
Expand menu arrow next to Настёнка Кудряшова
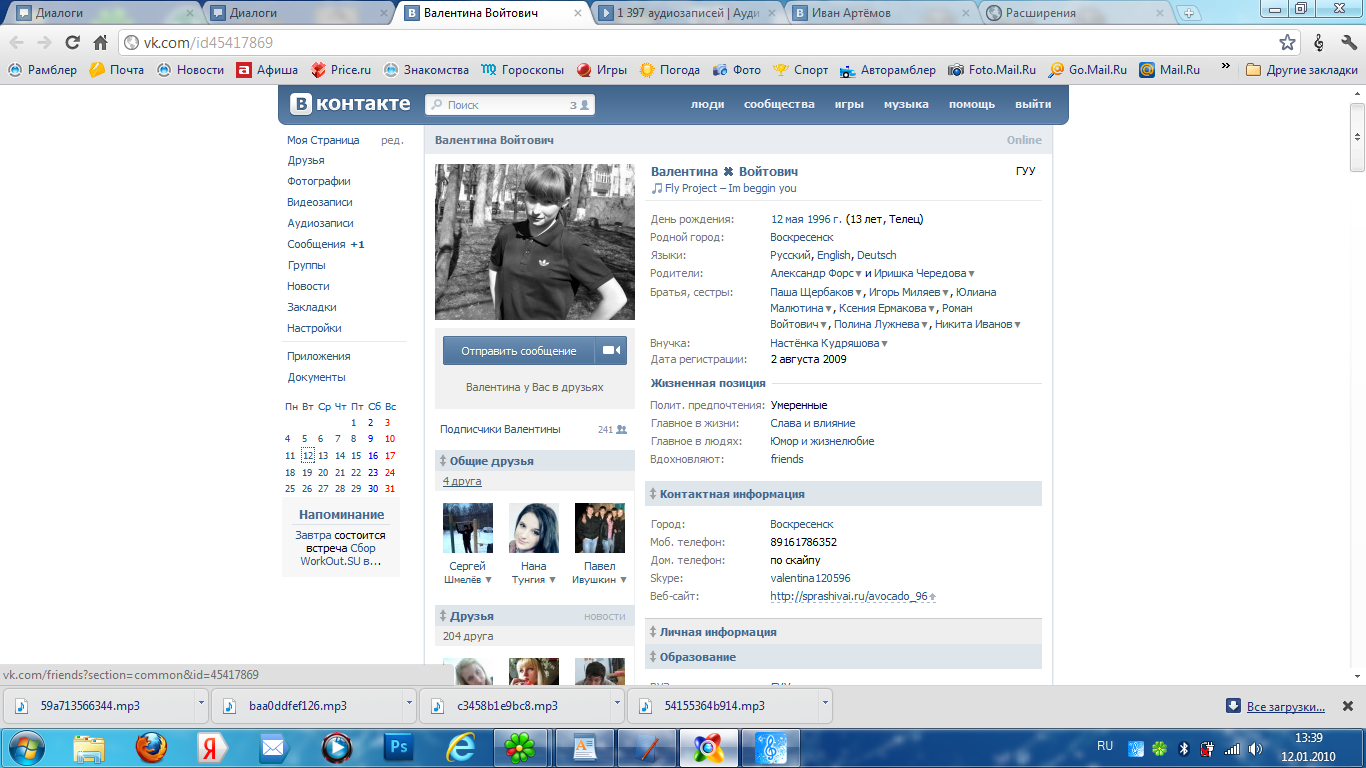[x=884, y=344]
